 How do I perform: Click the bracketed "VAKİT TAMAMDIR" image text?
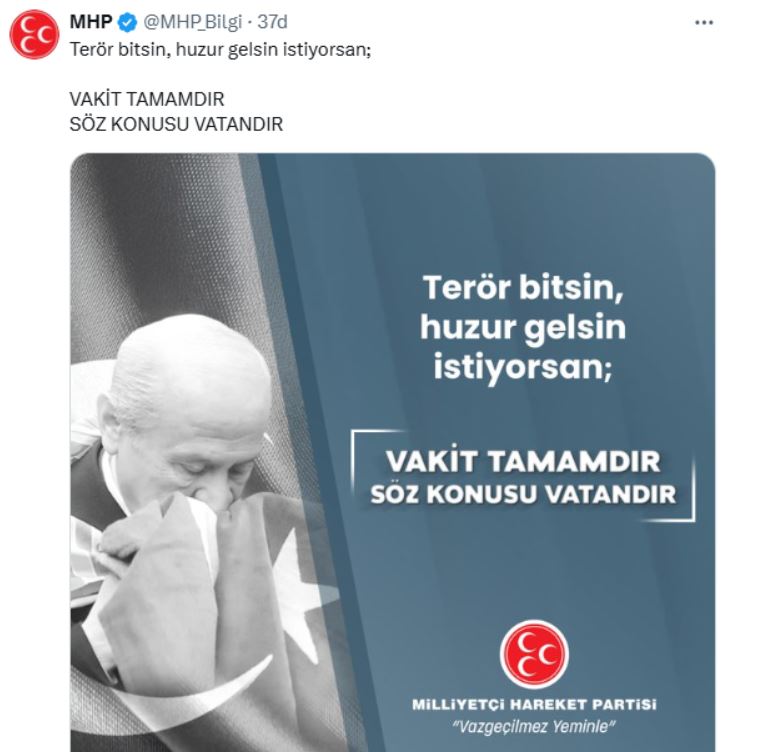(523, 461)
